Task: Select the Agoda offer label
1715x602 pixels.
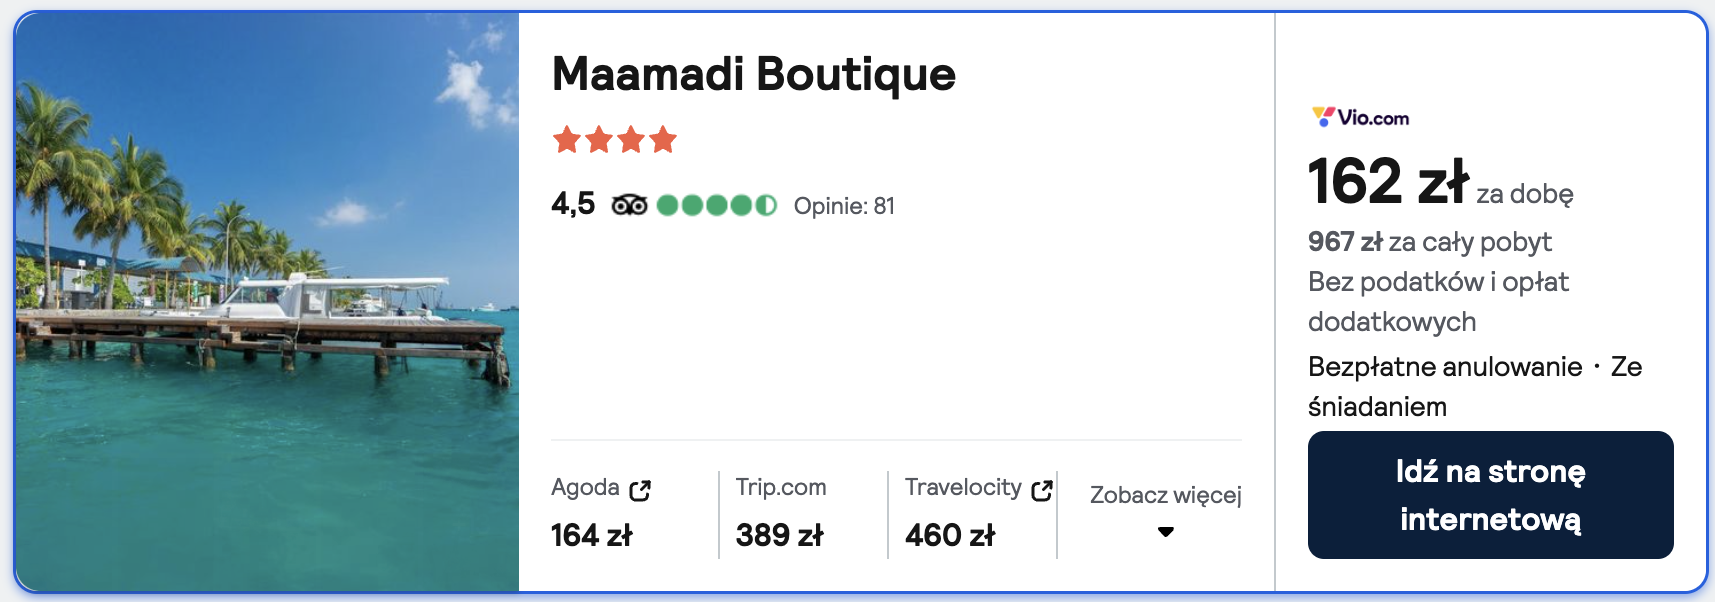Action: coord(585,487)
